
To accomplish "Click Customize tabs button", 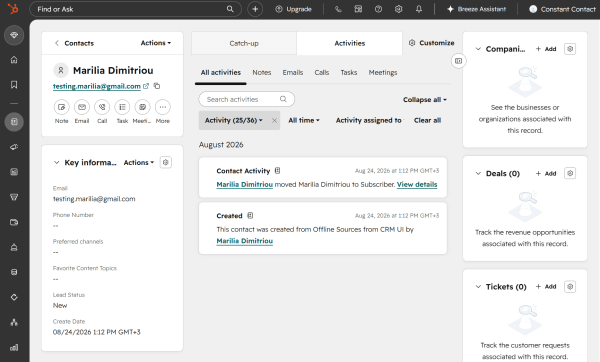I will click(x=432, y=43).
